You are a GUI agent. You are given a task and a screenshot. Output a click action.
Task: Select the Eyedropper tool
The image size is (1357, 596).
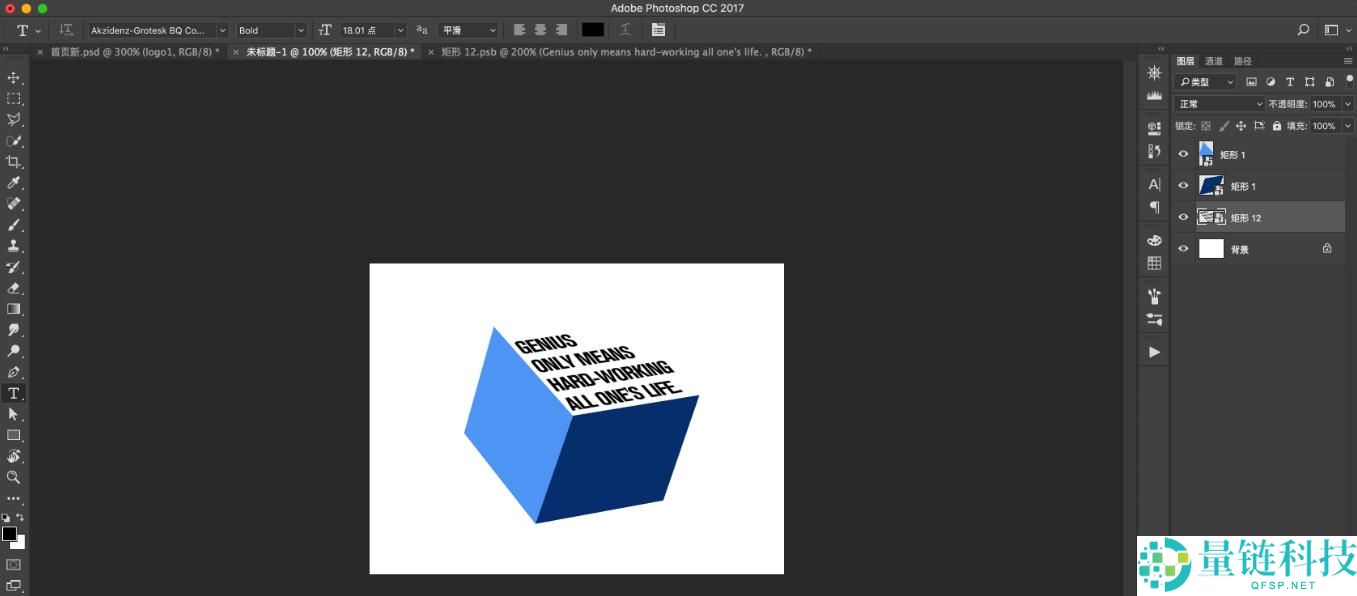pyautogui.click(x=14, y=183)
